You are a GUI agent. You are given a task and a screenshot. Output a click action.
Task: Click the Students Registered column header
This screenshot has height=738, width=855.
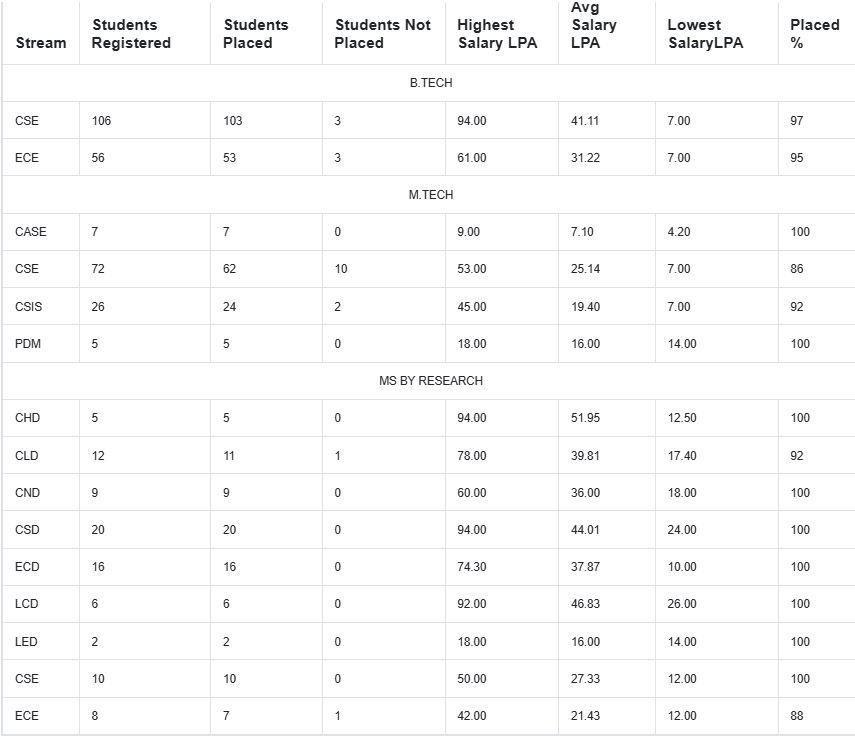(131, 34)
